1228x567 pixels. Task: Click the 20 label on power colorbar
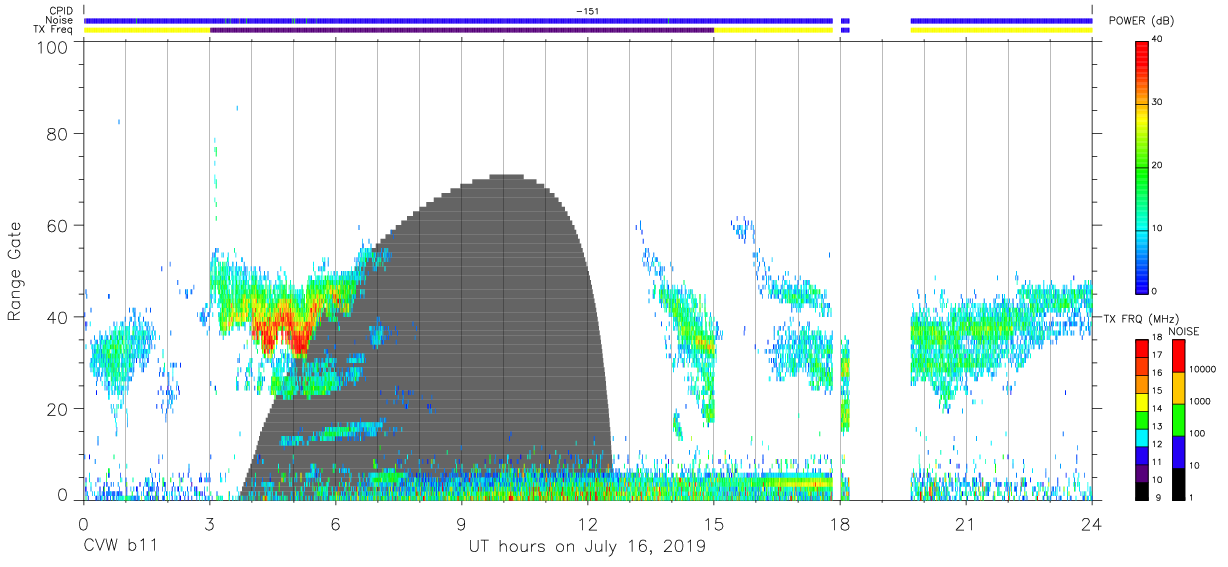point(1157,166)
